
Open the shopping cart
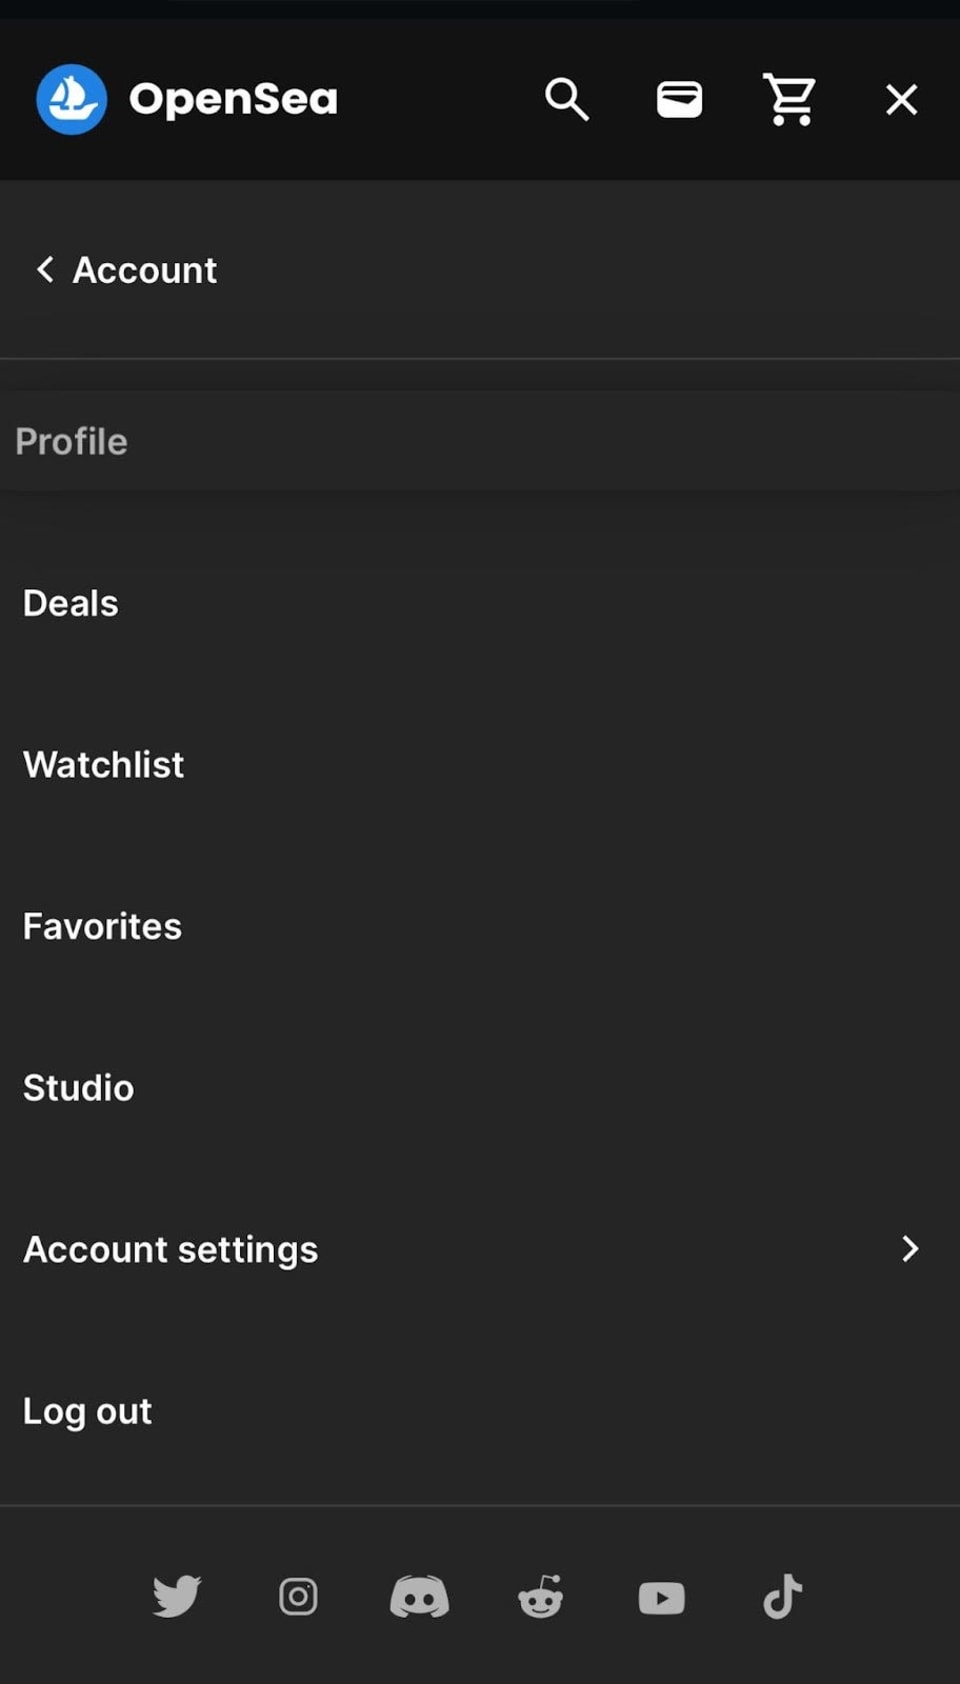click(x=789, y=99)
